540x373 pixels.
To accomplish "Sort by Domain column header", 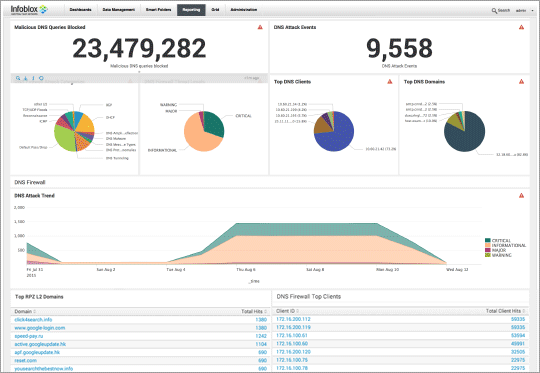I will click(25, 311).
